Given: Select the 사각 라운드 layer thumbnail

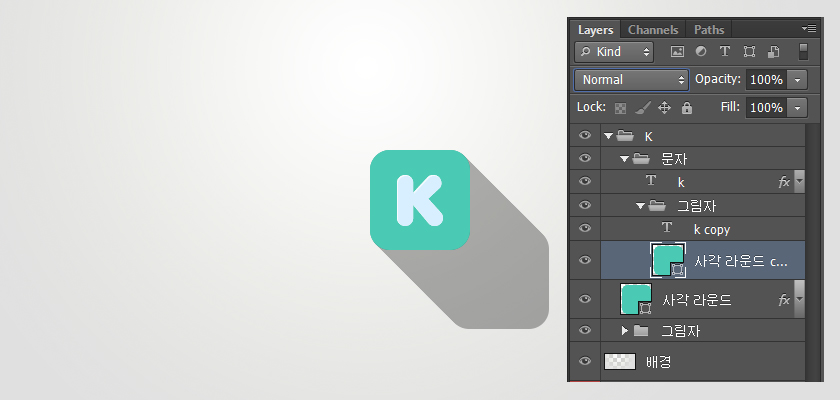Looking at the screenshot, I should coord(636,299).
